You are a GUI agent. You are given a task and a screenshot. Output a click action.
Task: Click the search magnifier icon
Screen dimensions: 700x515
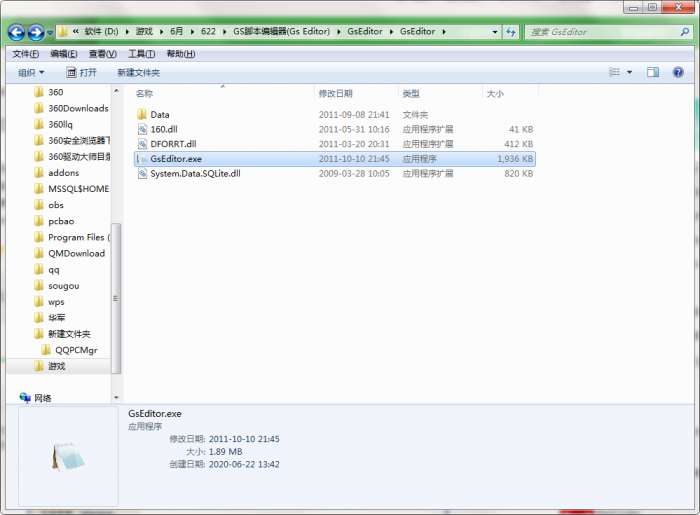(684, 32)
